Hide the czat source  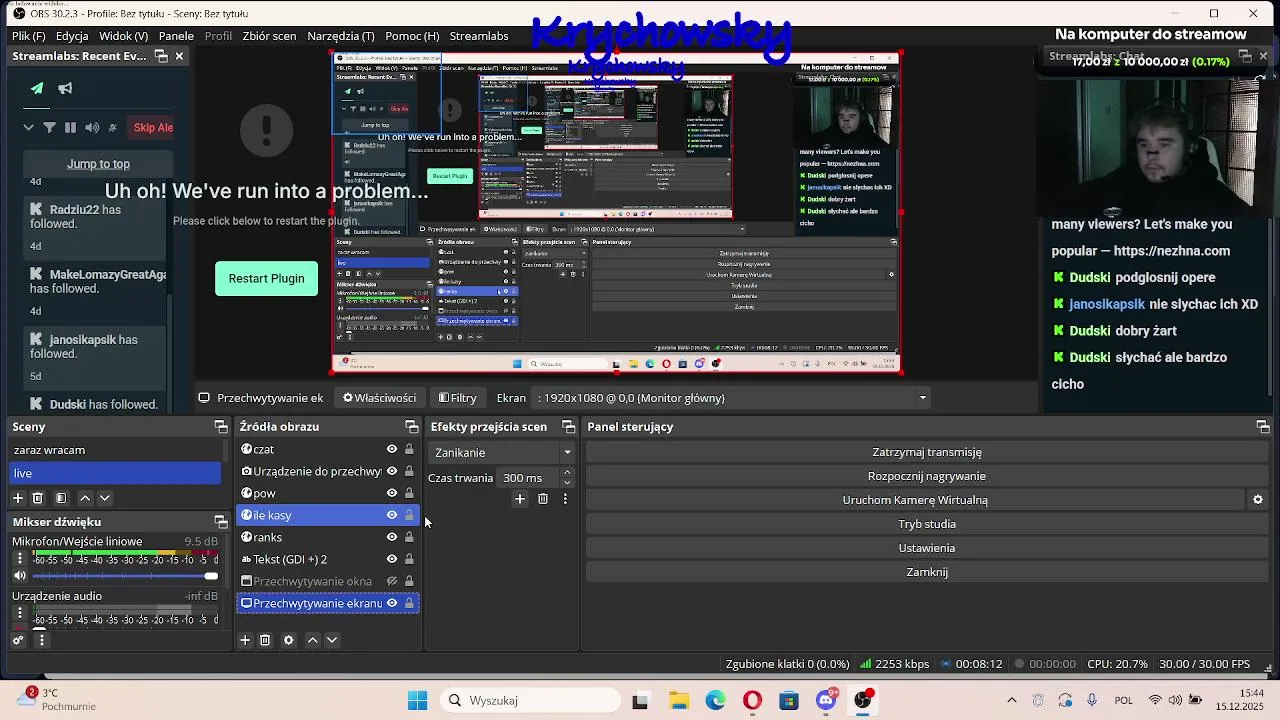[x=392, y=449]
